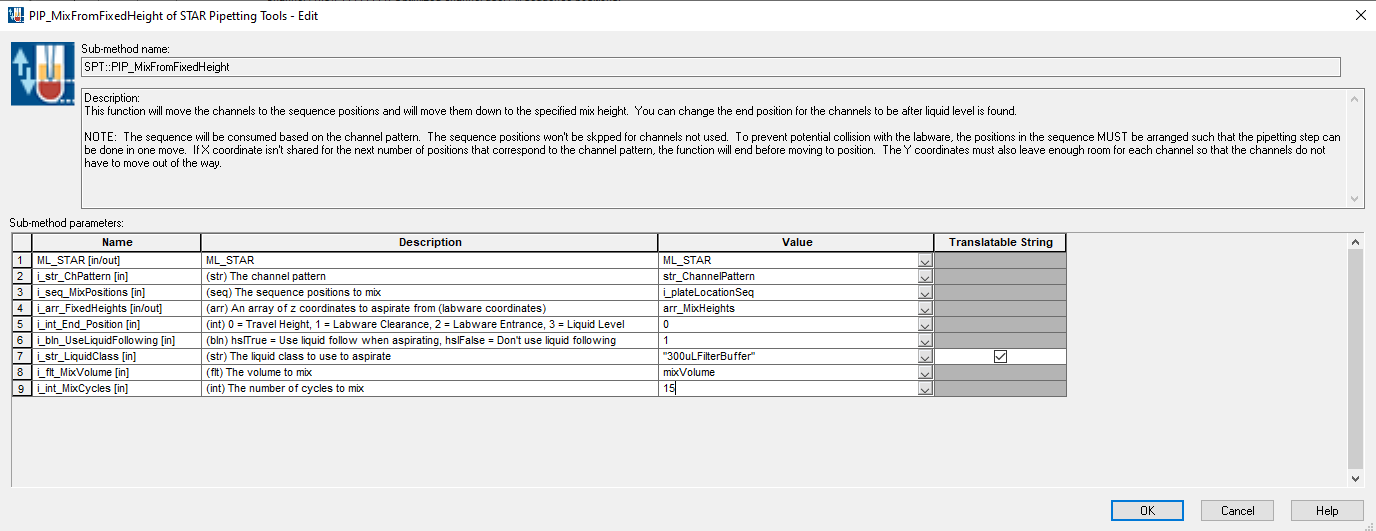The image size is (1376, 531).
Task: Click the title bar application icon
Action: pos(14,15)
